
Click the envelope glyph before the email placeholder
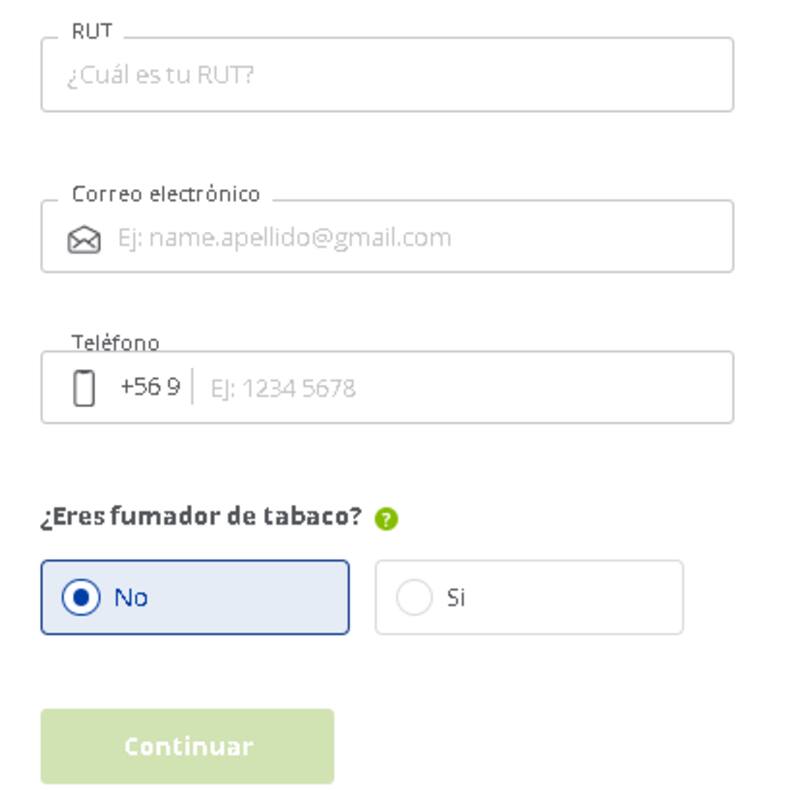(x=85, y=236)
